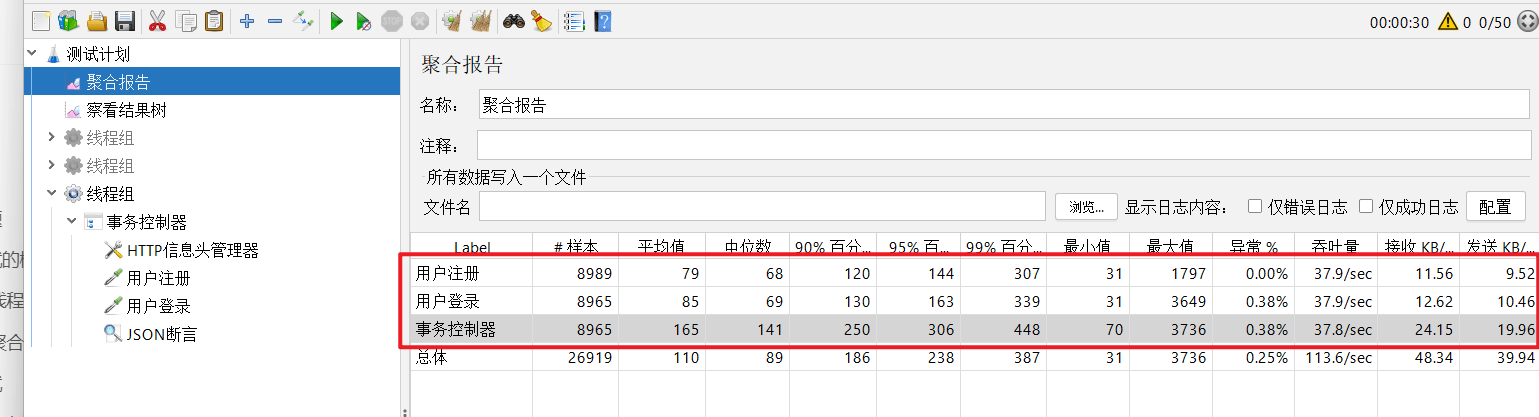Sort by the Label column header
Viewport: 1539px width, 417px height.
click(x=472, y=247)
